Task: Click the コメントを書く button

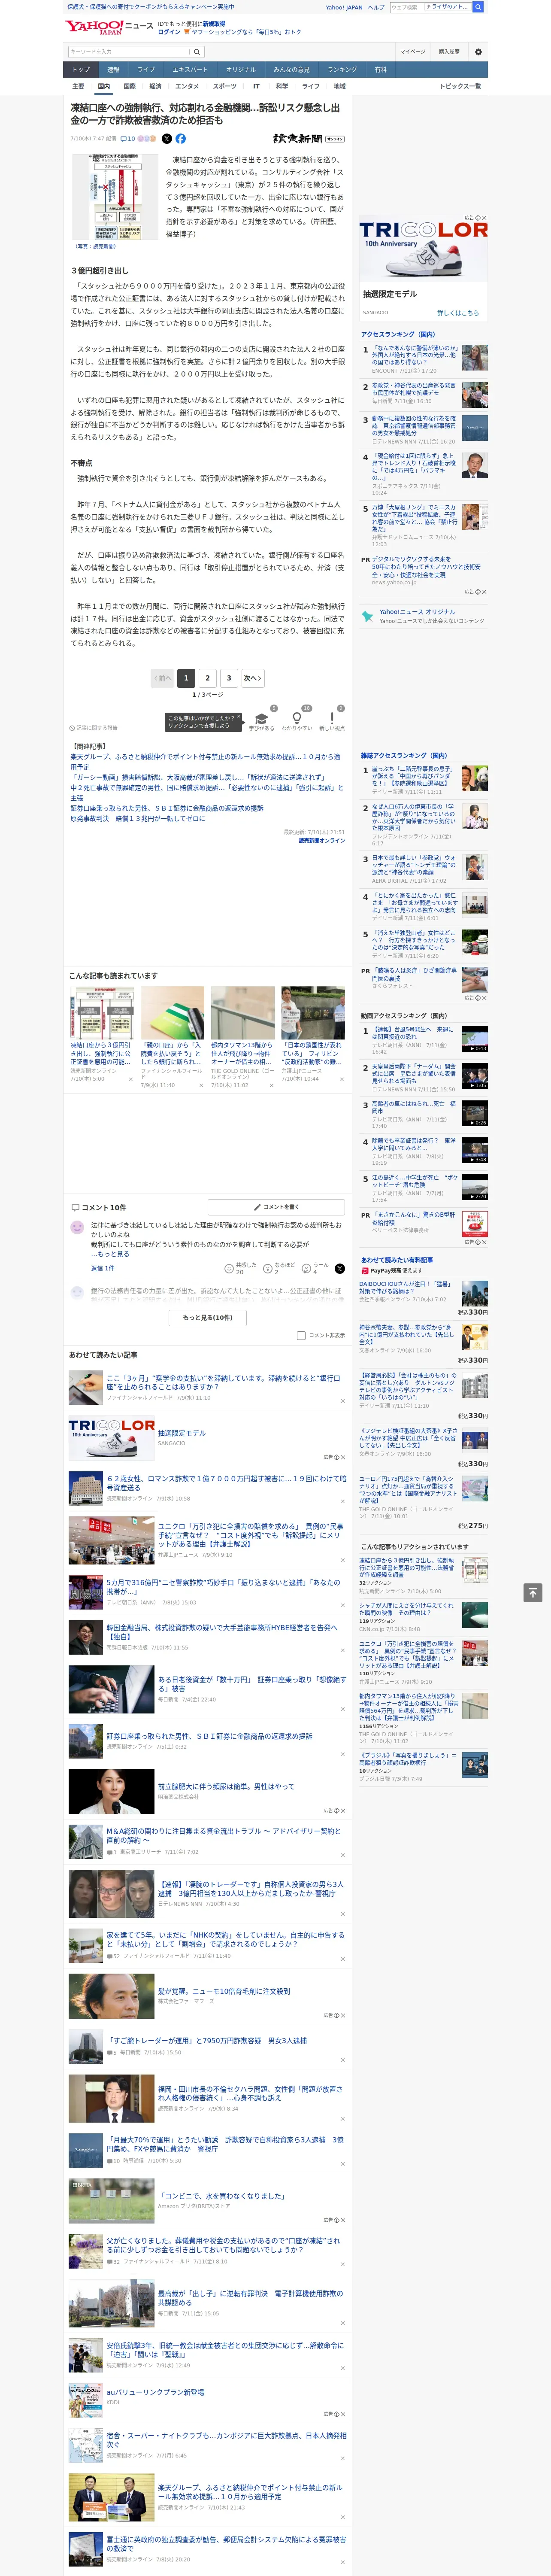Action: pyautogui.click(x=276, y=1207)
